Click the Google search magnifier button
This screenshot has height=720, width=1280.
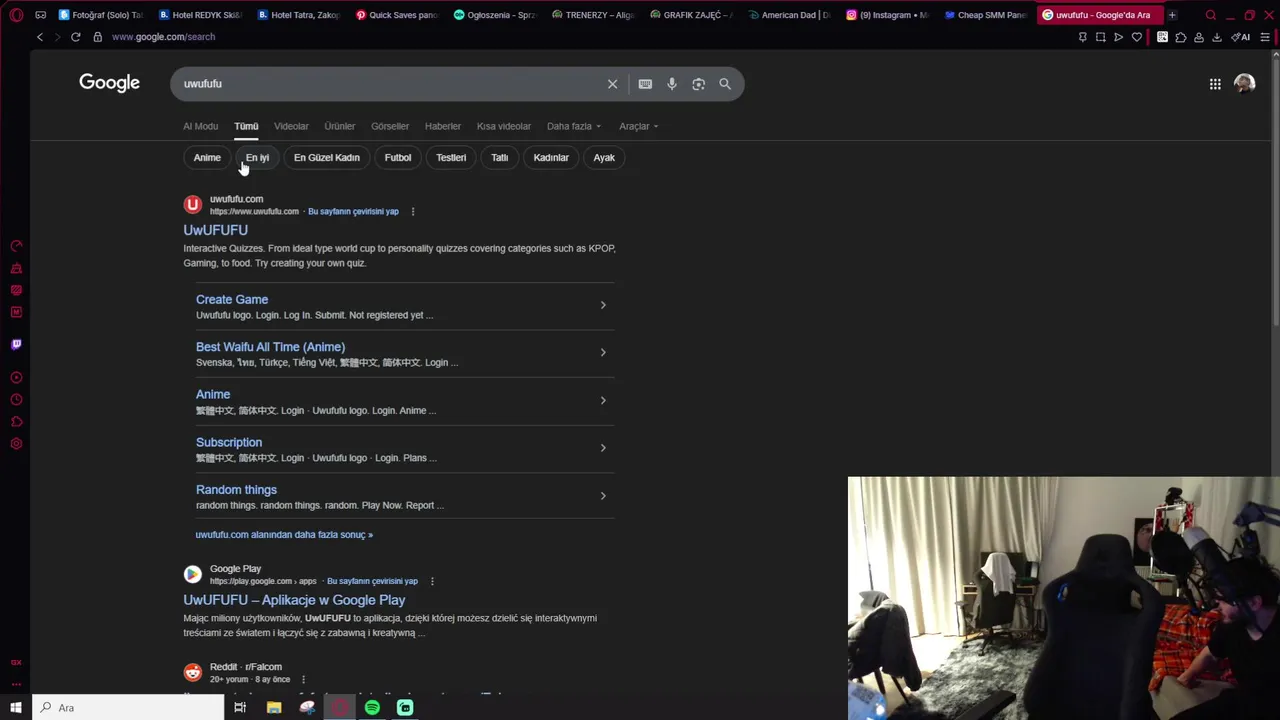(725, 84)
